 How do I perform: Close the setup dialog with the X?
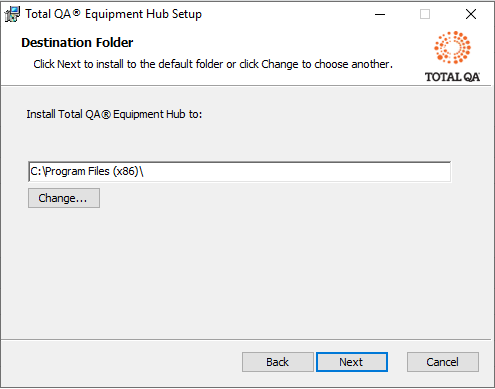[x=471, y=14]
